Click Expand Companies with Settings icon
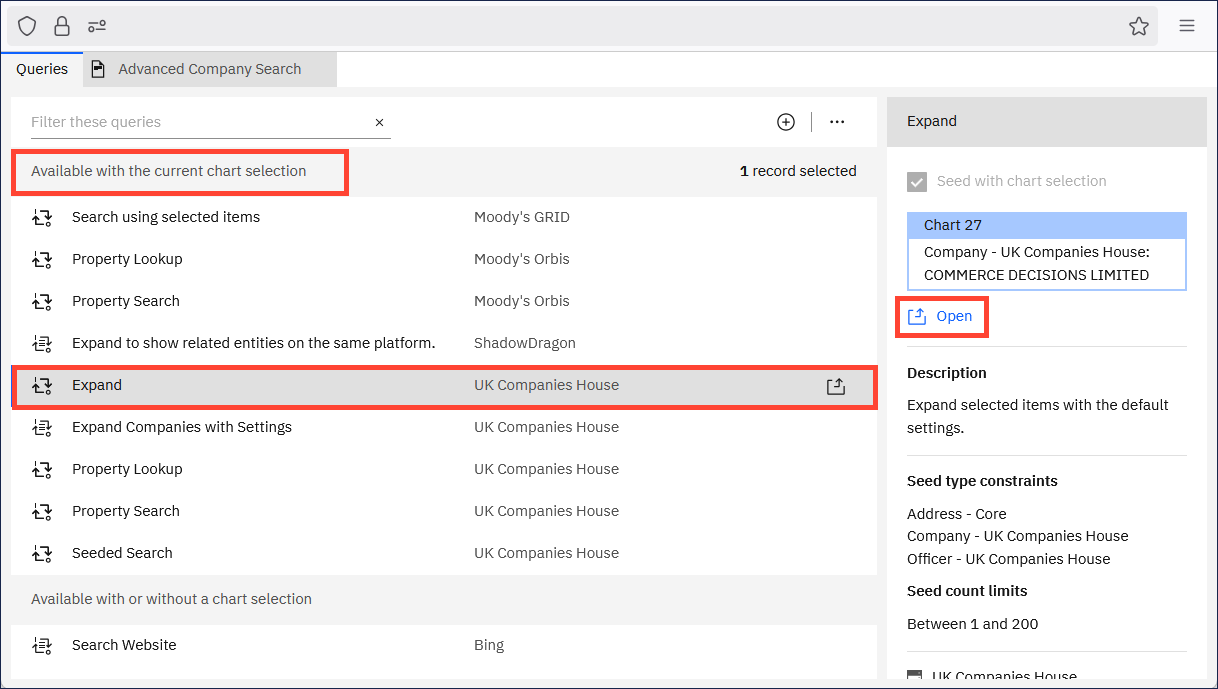The height and width of the screenshot is (689, 1218). [x=42, y=427]
